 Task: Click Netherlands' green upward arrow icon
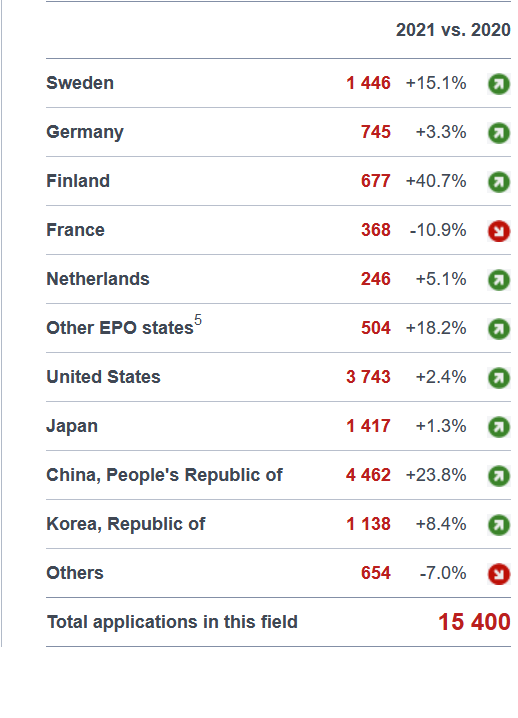pos(499,280)
